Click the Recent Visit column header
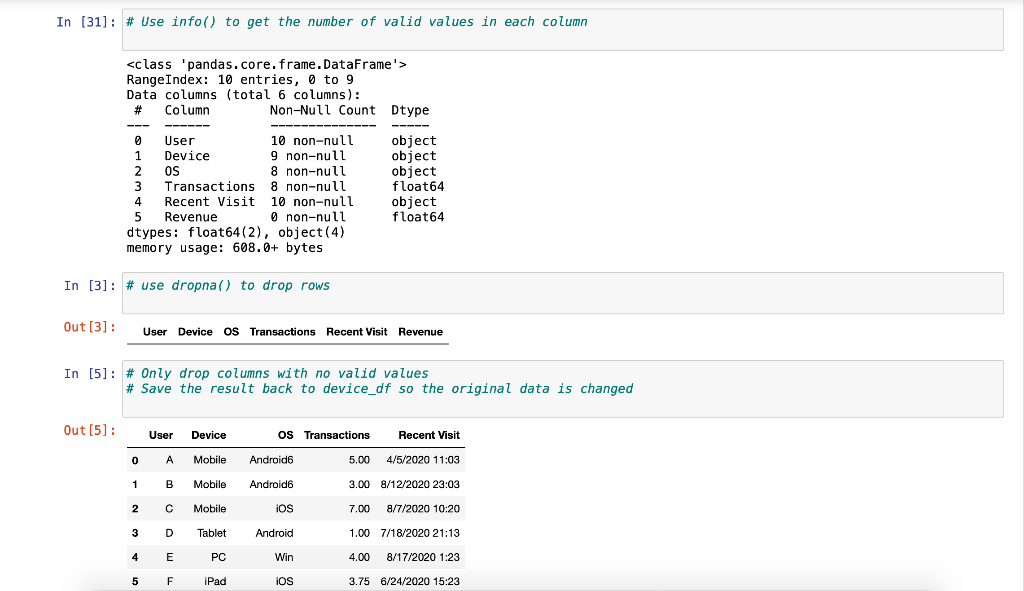 430,435
